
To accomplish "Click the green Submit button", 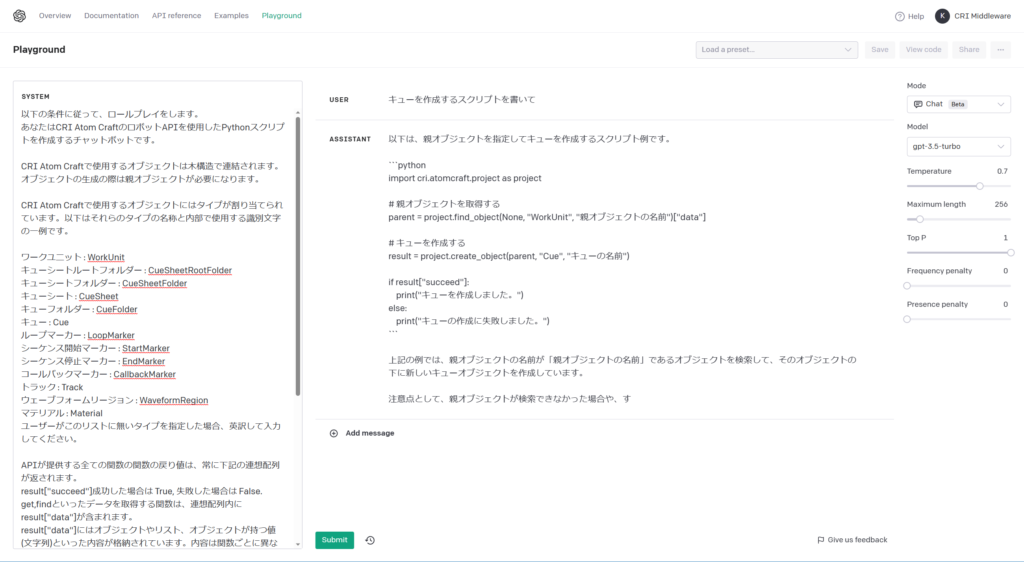I will [x=334, y=540].
